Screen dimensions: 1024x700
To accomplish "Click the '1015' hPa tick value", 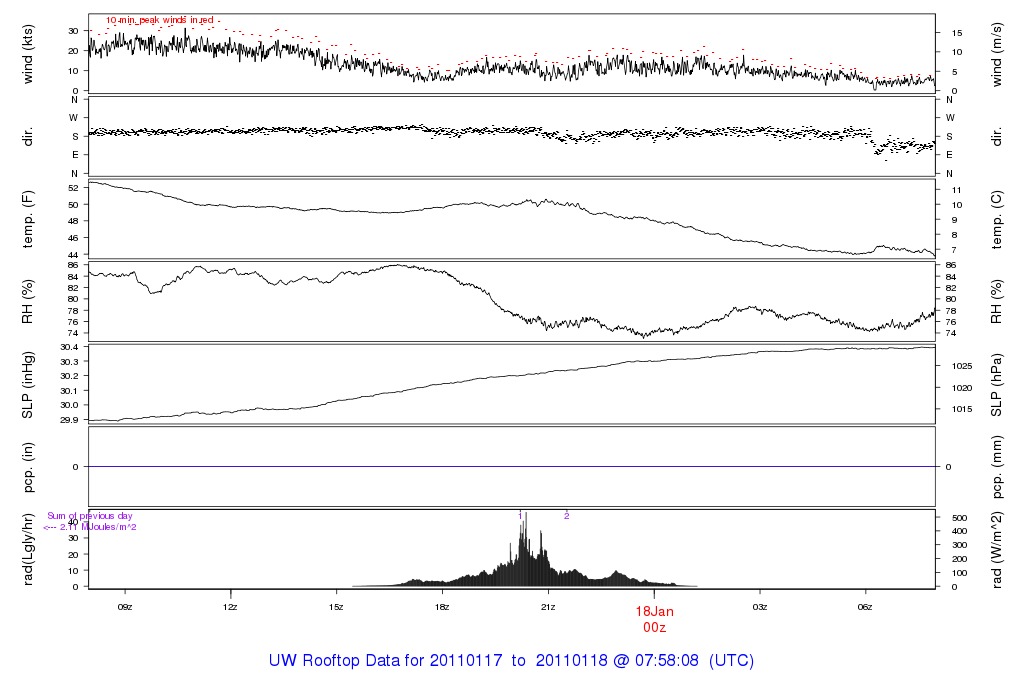I will pos(961,409).
